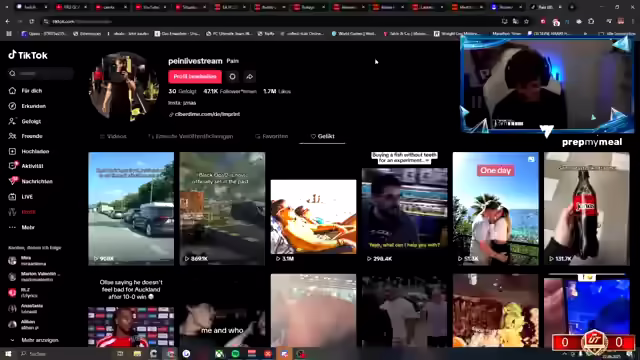Screen dimensions: 640x360
Task: Click the Gefolgt following count
Action: click(182, 91)
